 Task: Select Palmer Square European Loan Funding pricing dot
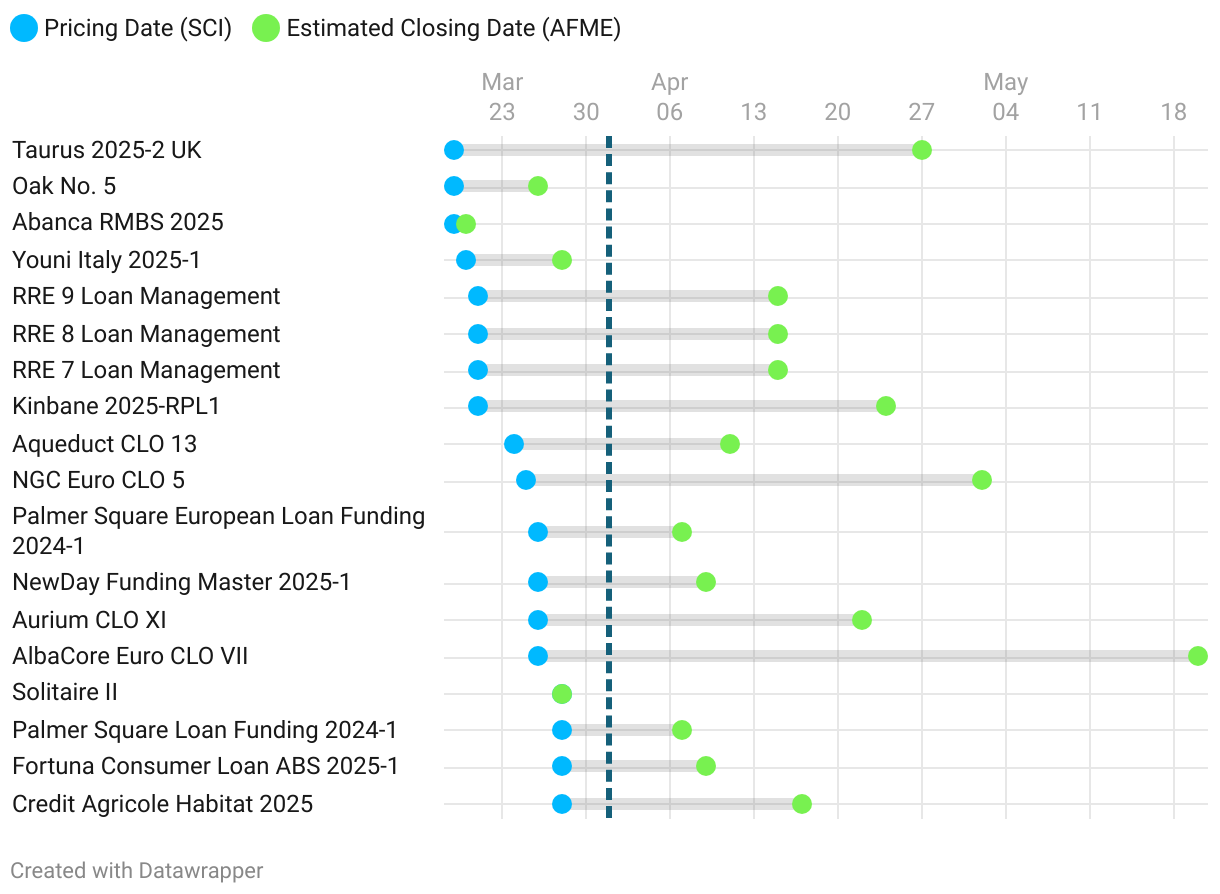538,532
